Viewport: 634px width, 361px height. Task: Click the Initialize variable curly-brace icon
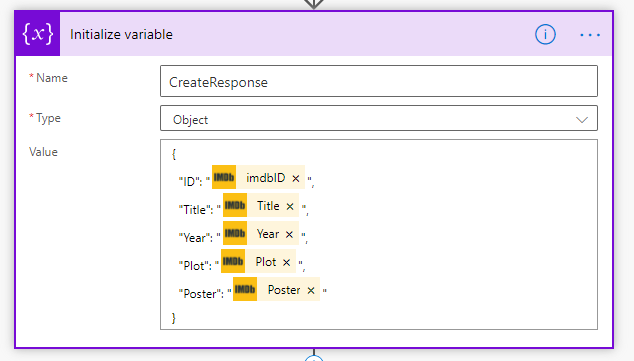pos(38,34)
